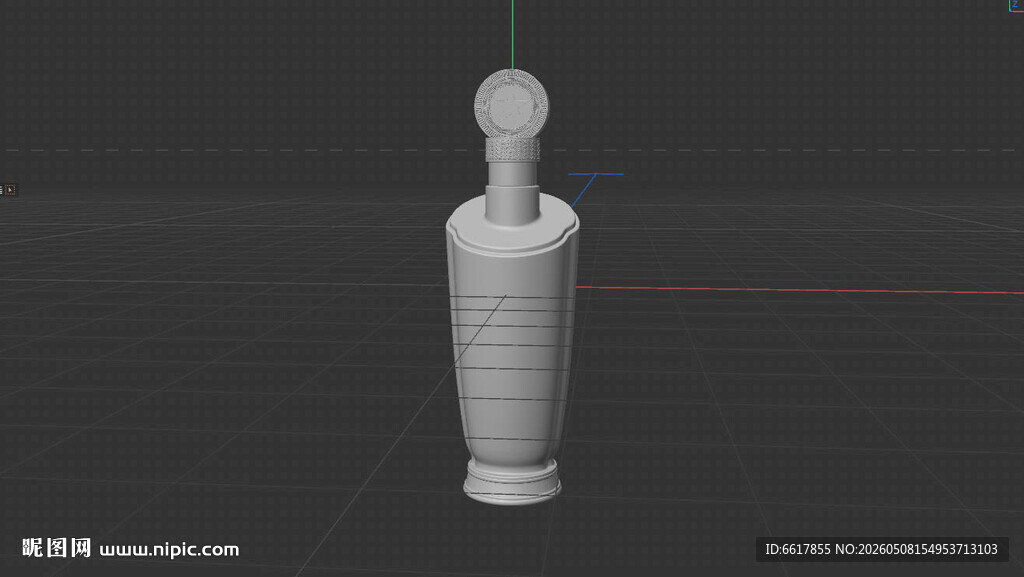Image resolution: width=1024 pixels, height=577 pixels.
Task: Click the knurled collar below the stopper
Action: coord(513,149)
